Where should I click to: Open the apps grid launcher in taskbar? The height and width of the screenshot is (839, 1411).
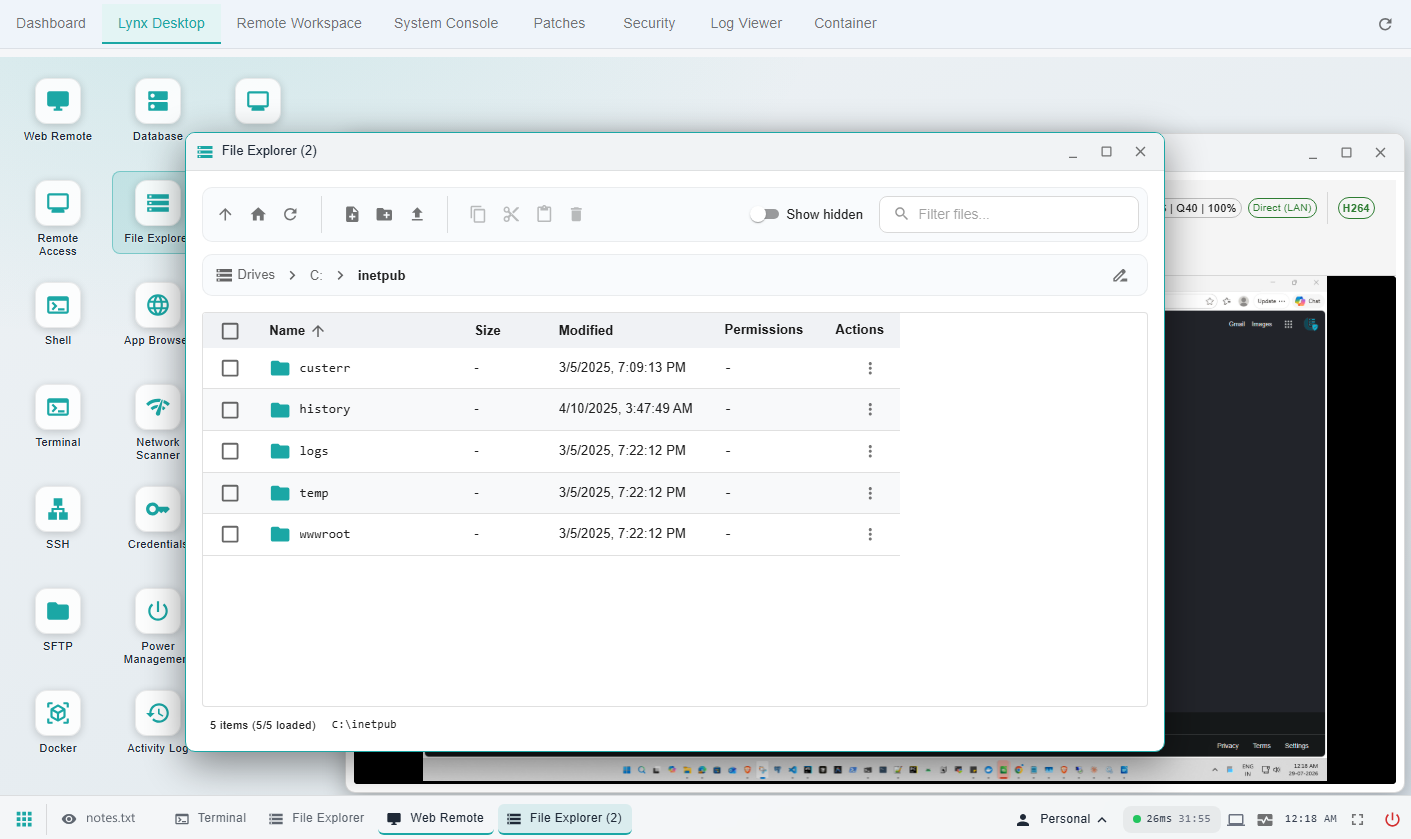24,818
